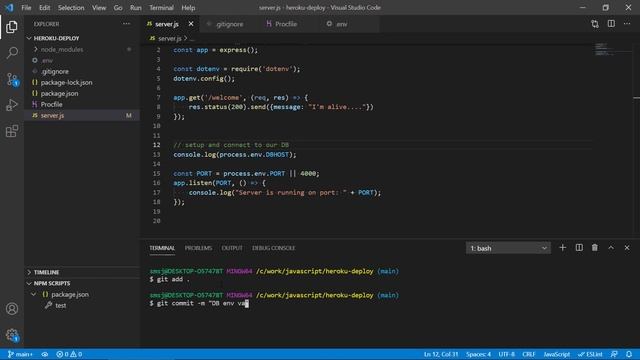The height and width of the screenshot is (360, 640).
Task: Switch to the DEBUG CONSOLE panel tab
Action: tap(273, 248)
